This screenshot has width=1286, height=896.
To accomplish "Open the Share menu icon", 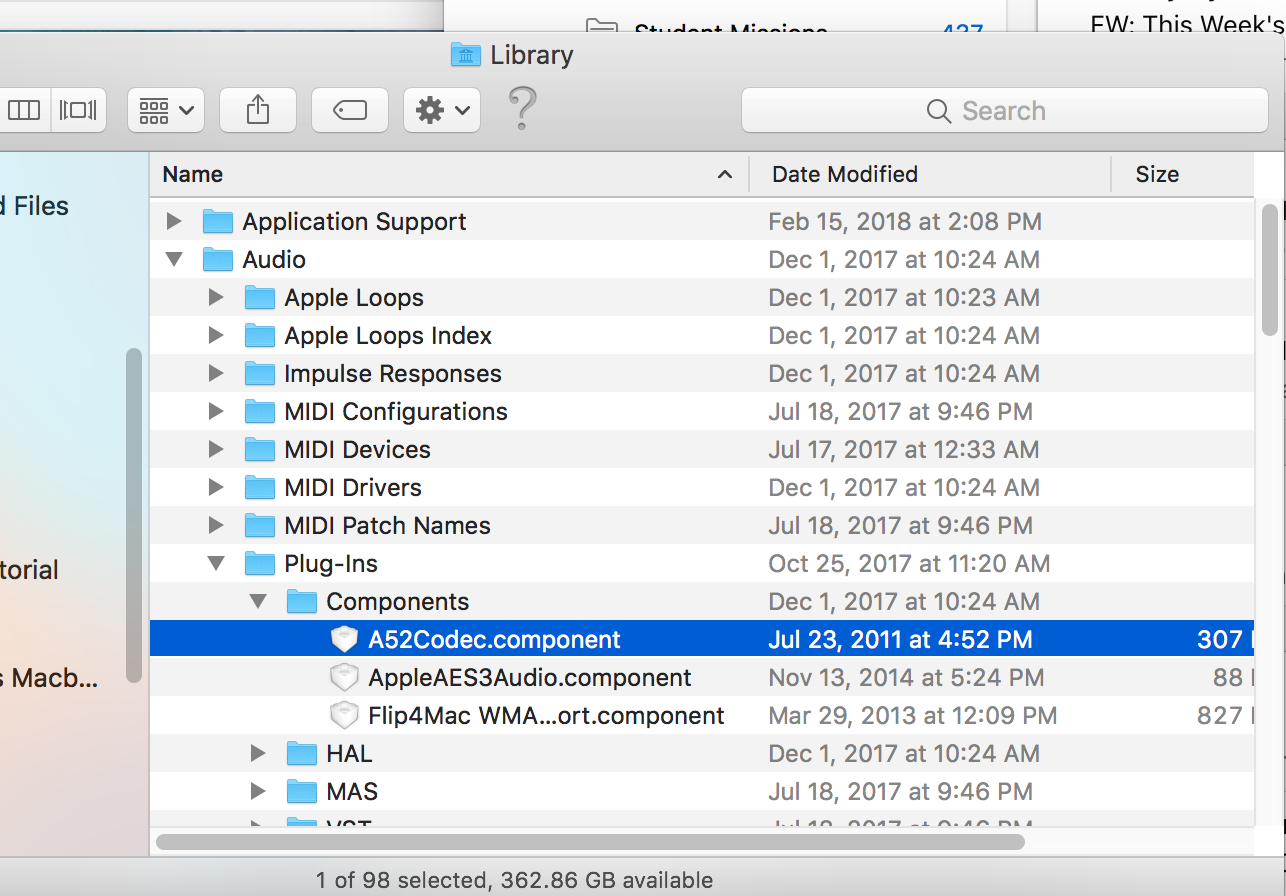I will 257,110.
